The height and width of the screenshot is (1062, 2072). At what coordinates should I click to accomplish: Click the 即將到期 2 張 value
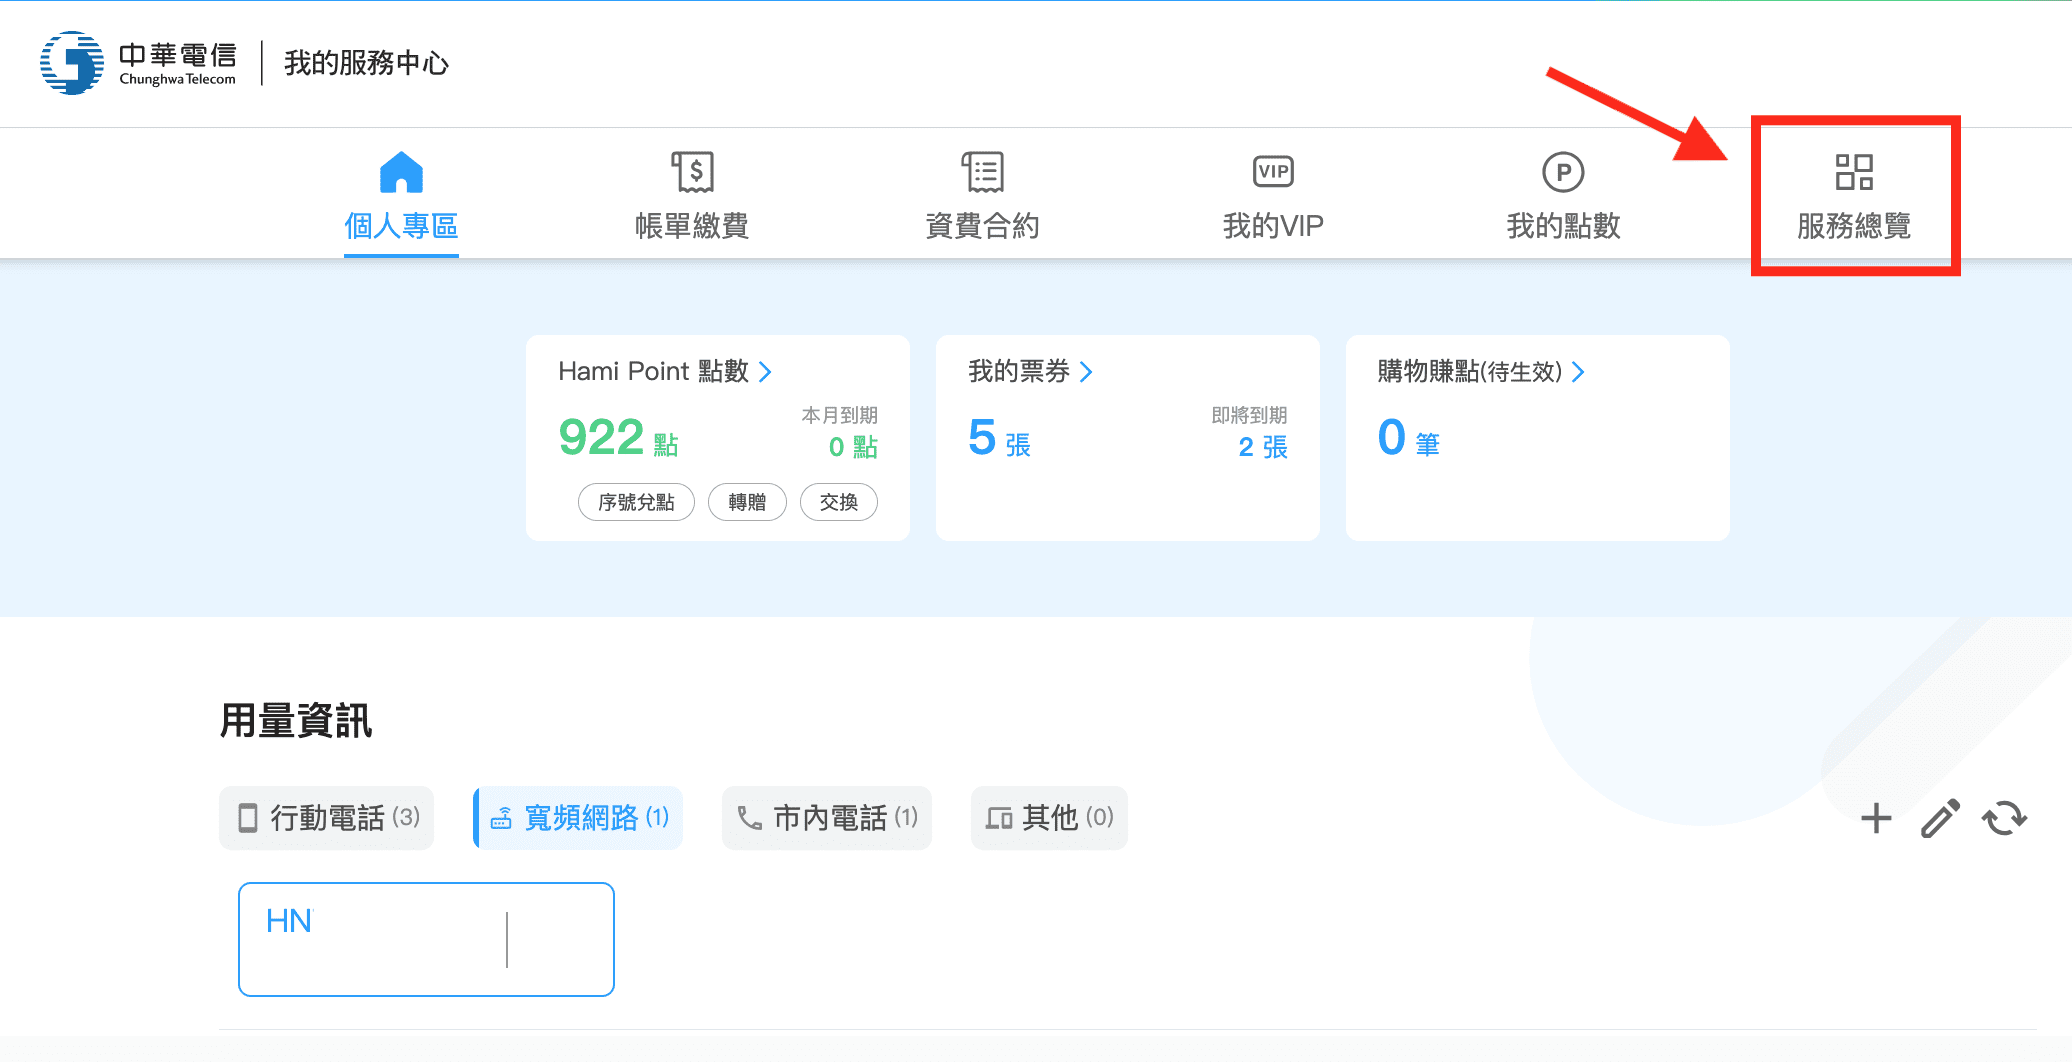pyautogui.click(x=1263, y=447)
